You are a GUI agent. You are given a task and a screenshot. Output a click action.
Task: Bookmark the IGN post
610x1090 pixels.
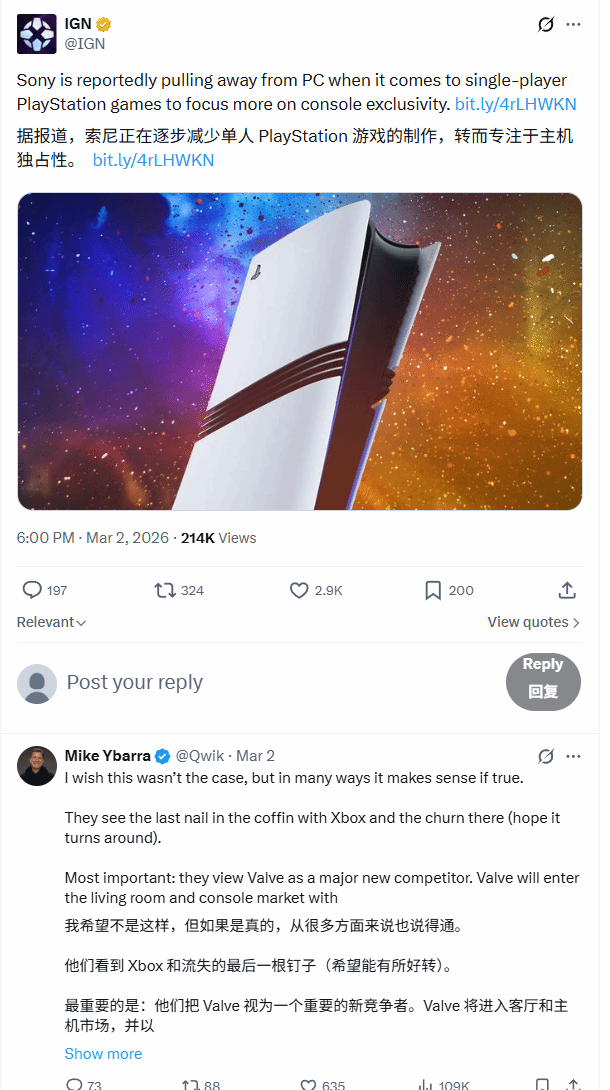tap(433, 591)
